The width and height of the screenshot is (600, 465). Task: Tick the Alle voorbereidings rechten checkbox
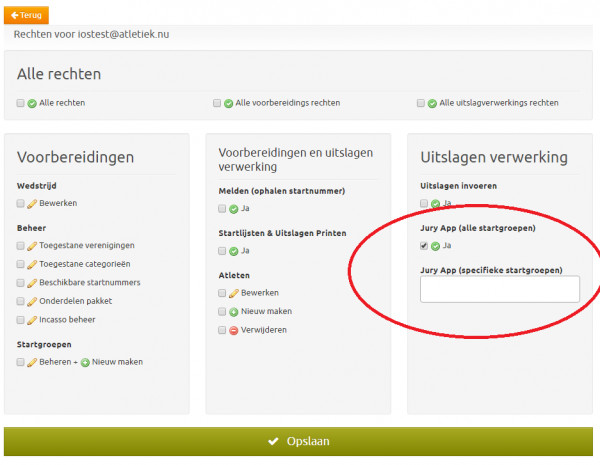pos(216,103)
